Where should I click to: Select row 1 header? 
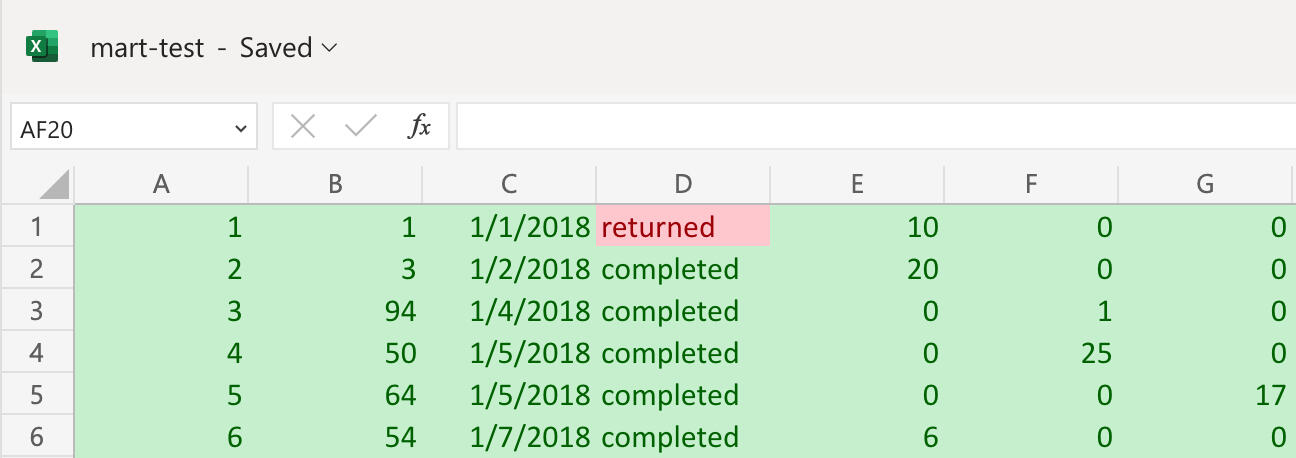point(37,227)
